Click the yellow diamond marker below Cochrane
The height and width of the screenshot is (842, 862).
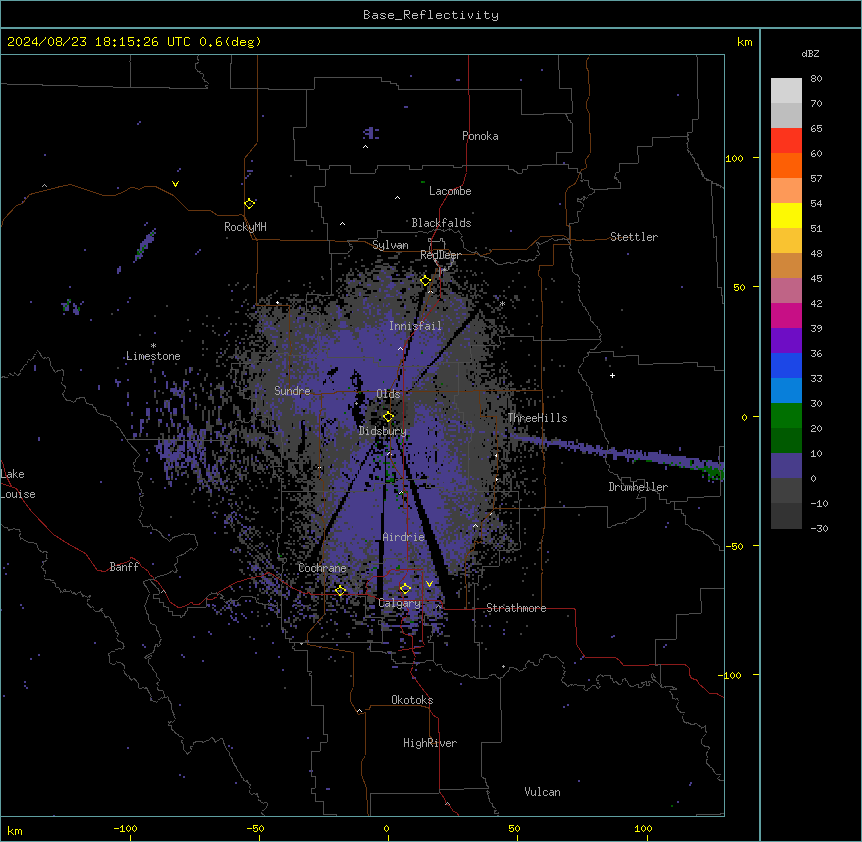tap(340, 590)
